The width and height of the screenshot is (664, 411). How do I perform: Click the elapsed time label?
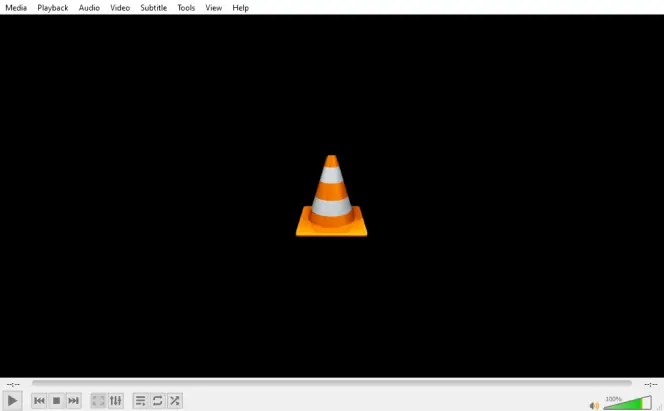[x=13, y=384]
